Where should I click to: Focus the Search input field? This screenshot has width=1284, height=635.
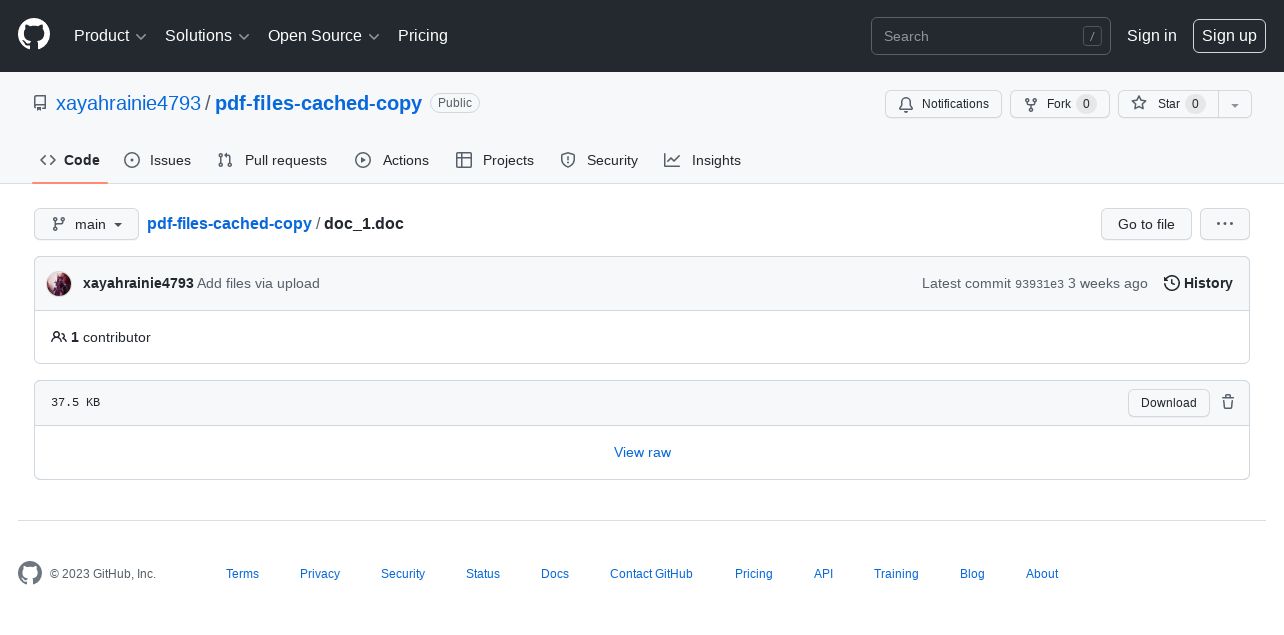[991, 36]
